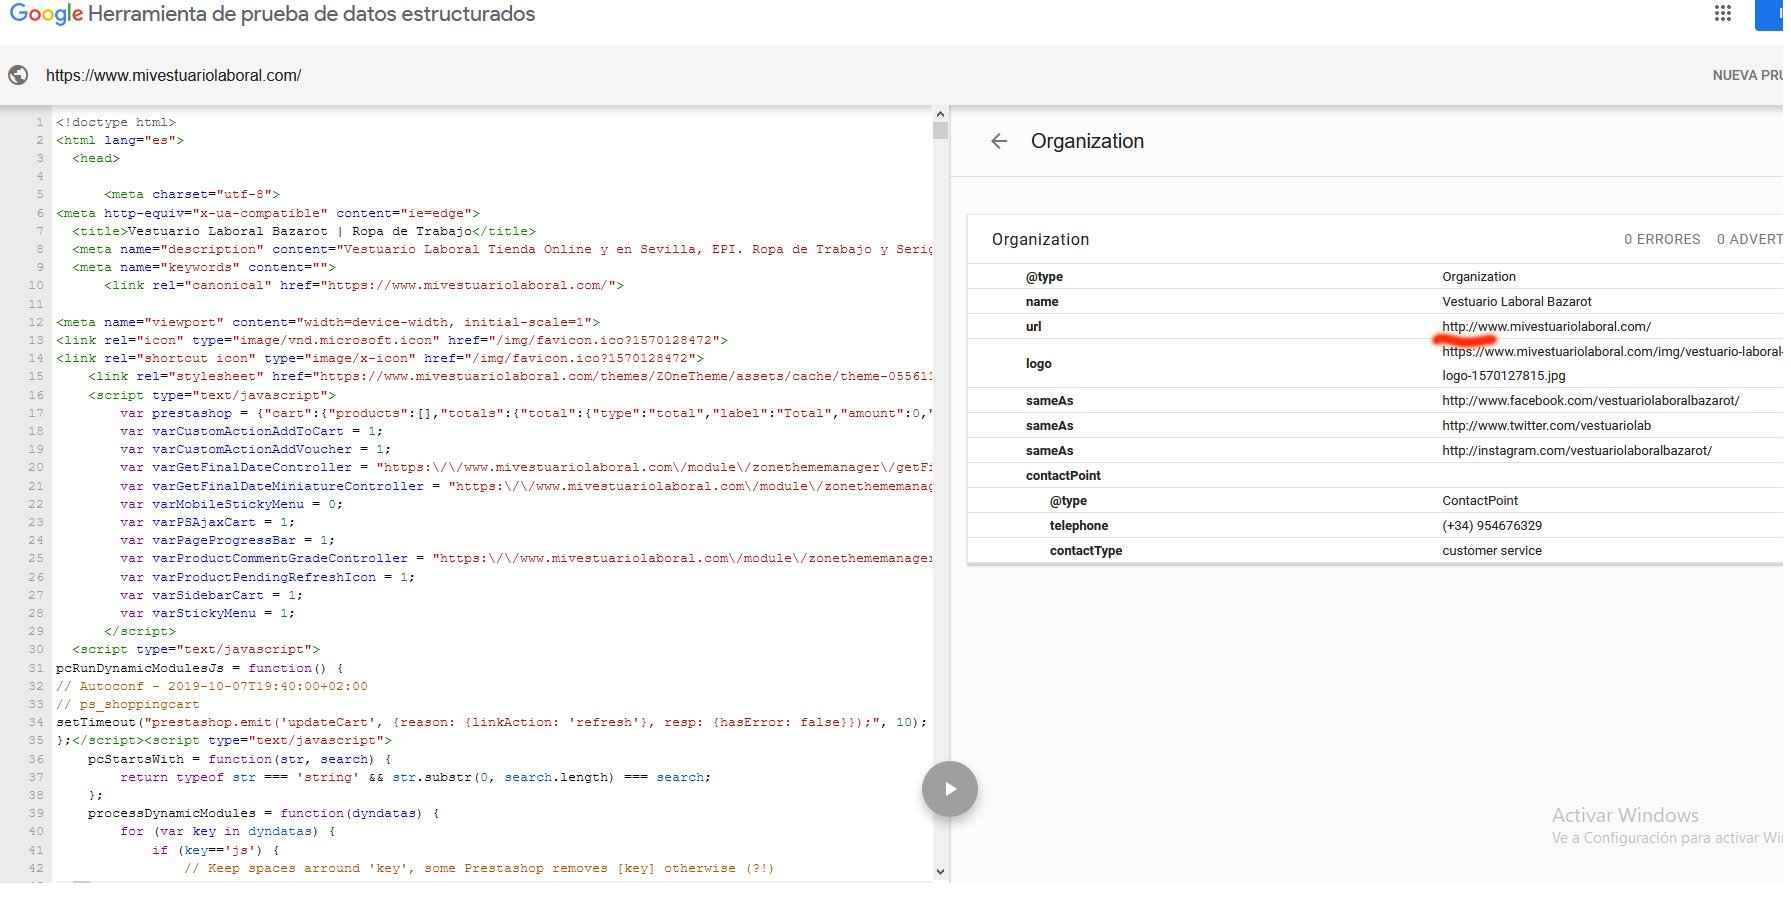The width and height of the screenshot is (1791, 898).
Task: Click the title tag on code line 7
Action: (304, 231)
